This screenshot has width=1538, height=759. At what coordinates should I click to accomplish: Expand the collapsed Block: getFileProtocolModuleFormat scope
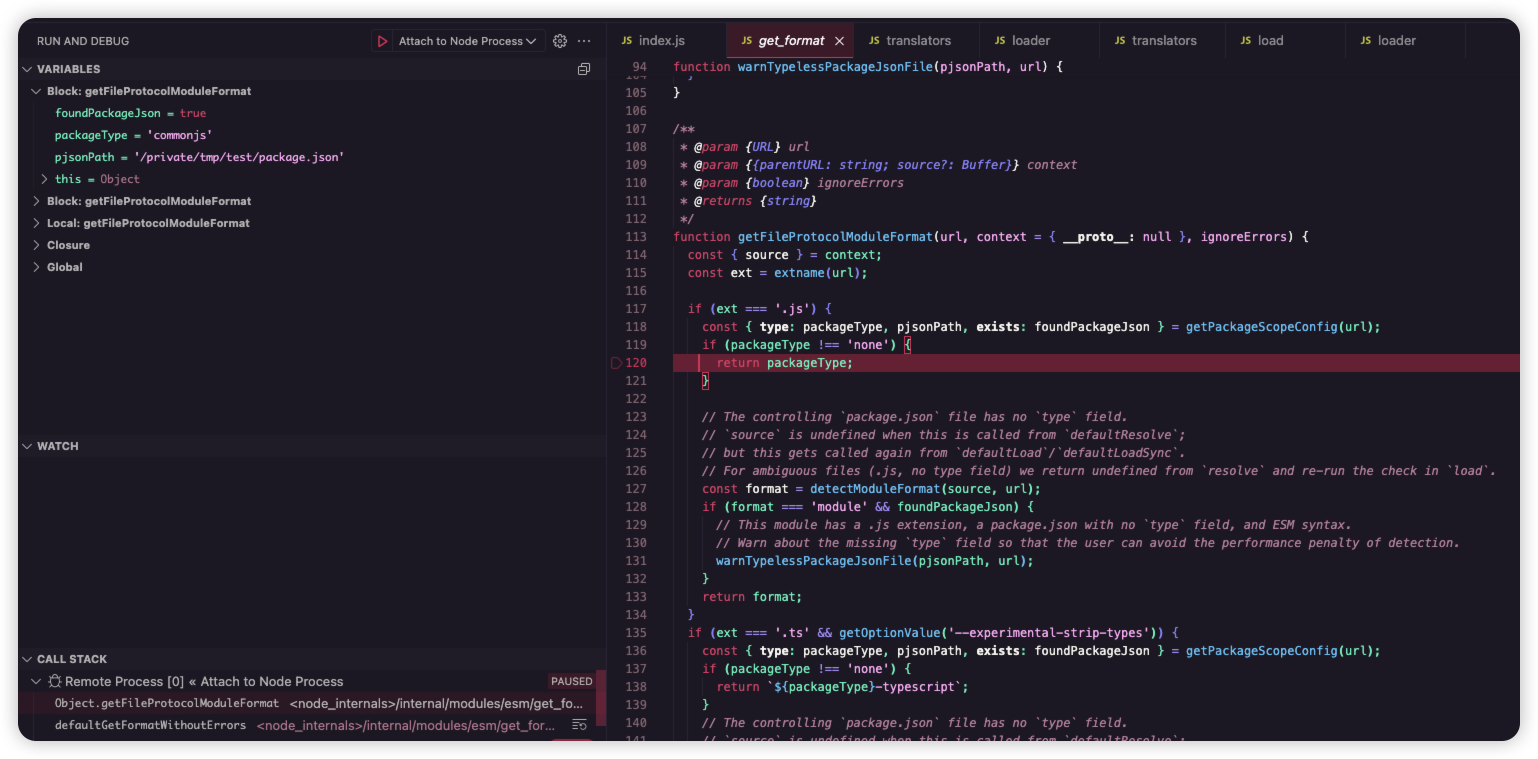(x=37, y=201)
